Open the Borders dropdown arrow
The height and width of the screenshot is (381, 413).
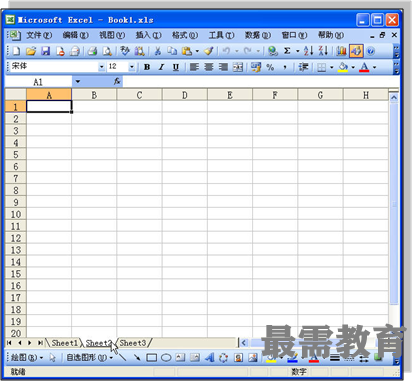[332, 67]
